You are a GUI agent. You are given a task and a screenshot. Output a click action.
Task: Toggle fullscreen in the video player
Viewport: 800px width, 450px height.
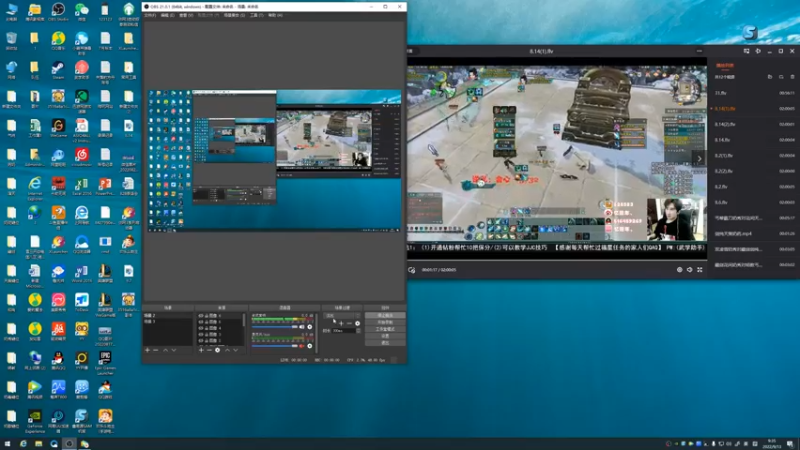point(700,270)
